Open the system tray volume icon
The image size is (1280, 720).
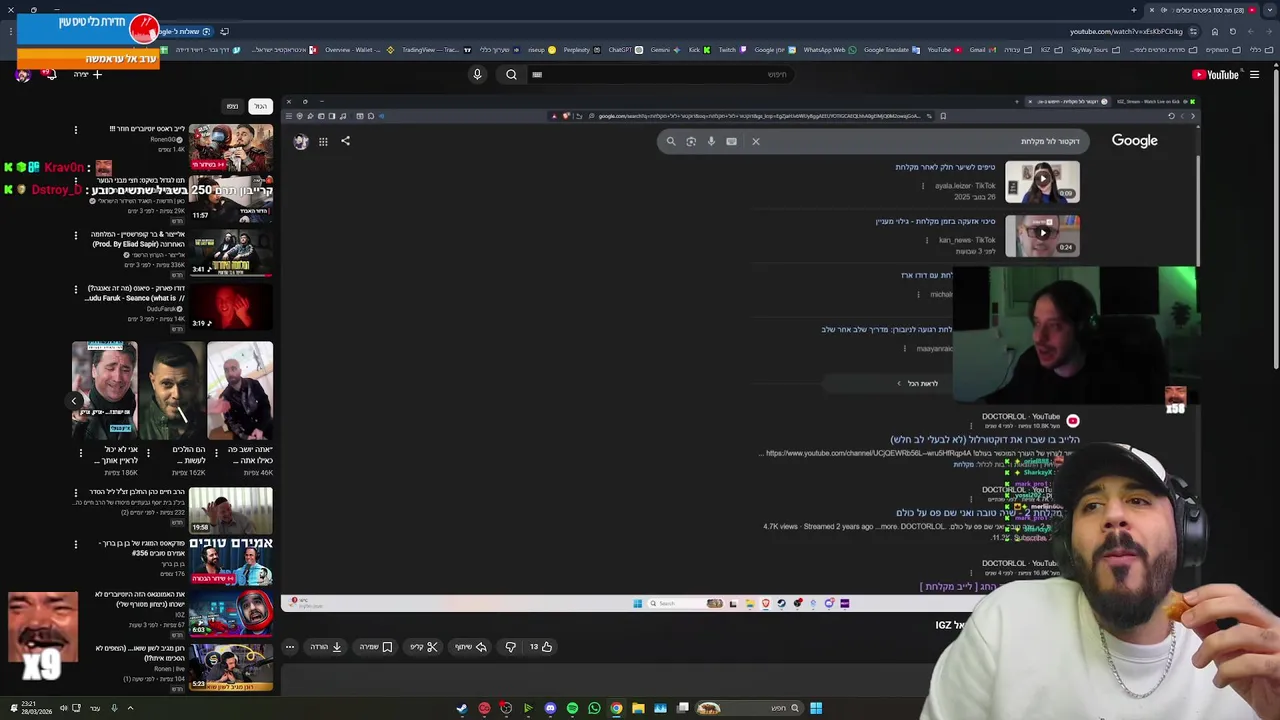(63, 708)
